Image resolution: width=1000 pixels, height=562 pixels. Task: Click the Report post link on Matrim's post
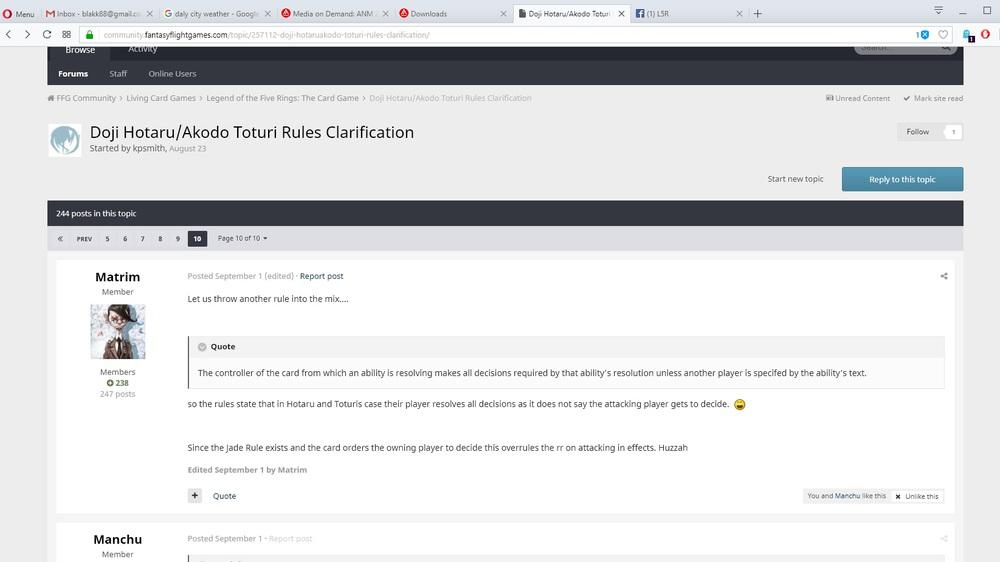pyautogui.click(x=321, y=276)
